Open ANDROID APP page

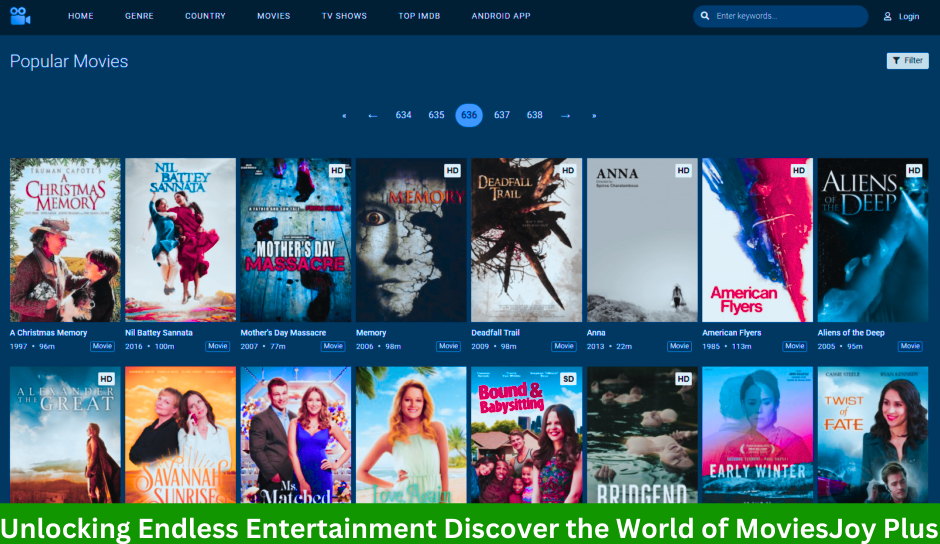[x=501, y=16]
